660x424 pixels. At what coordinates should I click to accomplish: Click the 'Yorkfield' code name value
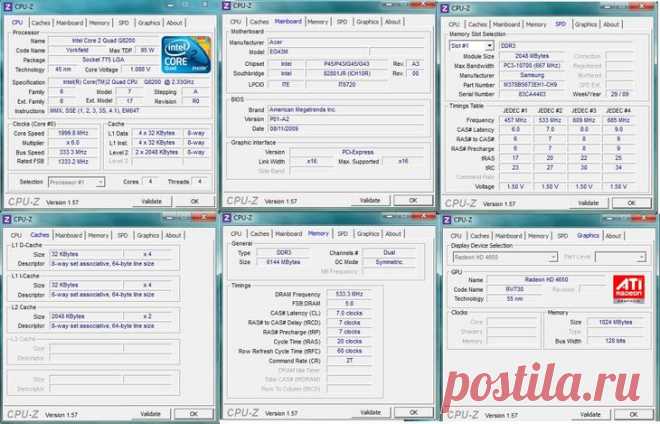point(77,50)
